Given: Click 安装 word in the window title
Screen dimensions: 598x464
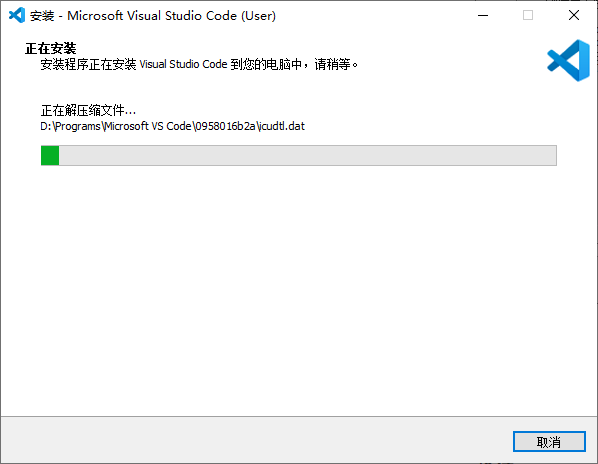Looking at the screenshot, I should click(x=42, y=16).
